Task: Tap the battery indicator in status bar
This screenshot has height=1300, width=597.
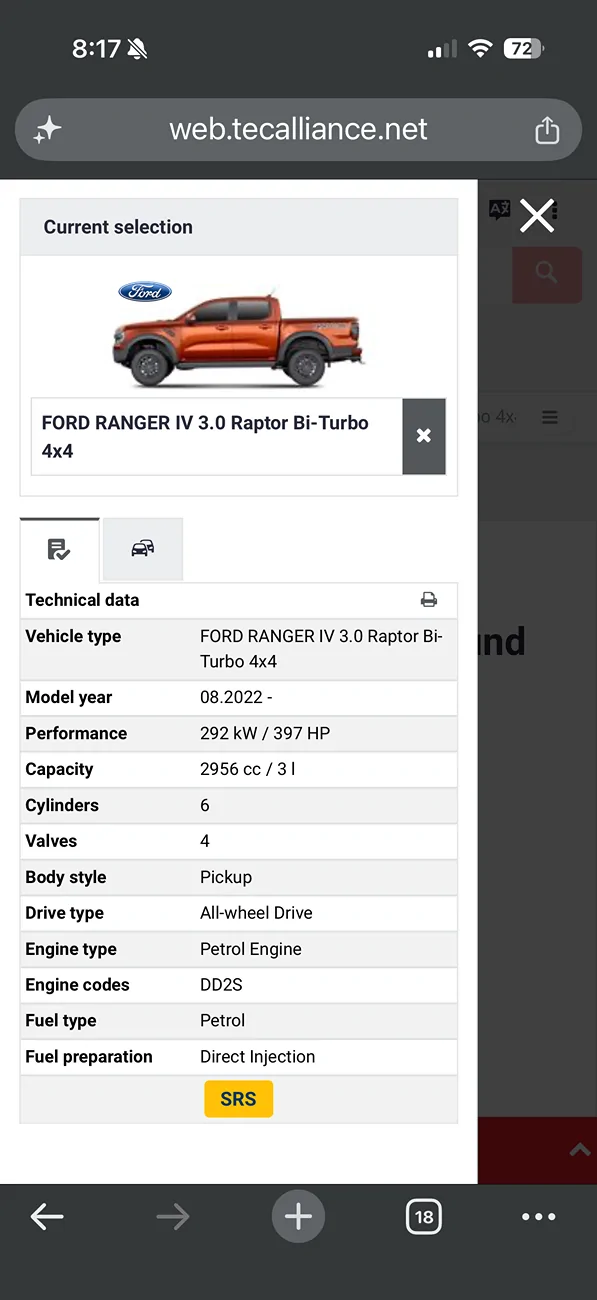Action: tap(525, 48)
